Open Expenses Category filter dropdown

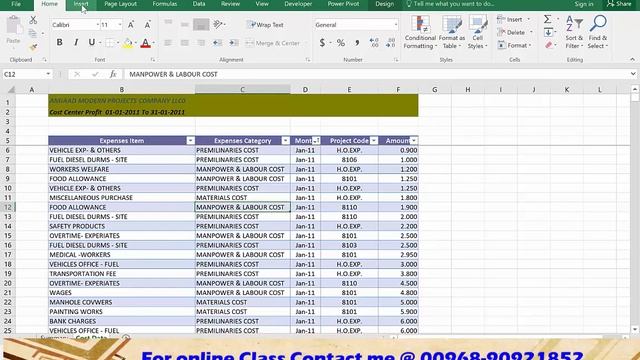pyautogui.click(x=285, y=140)
